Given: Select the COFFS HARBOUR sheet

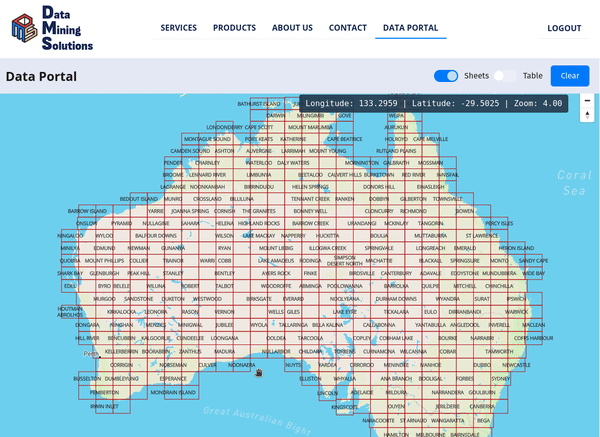Looking at the screenshot, I should (533, 338).
